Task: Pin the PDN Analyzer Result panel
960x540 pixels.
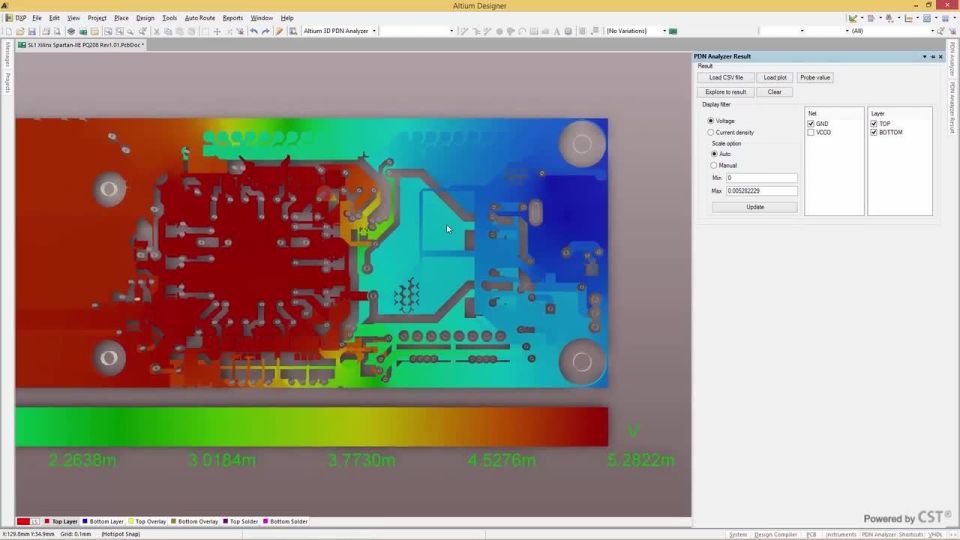Action: tap(932, 56)
